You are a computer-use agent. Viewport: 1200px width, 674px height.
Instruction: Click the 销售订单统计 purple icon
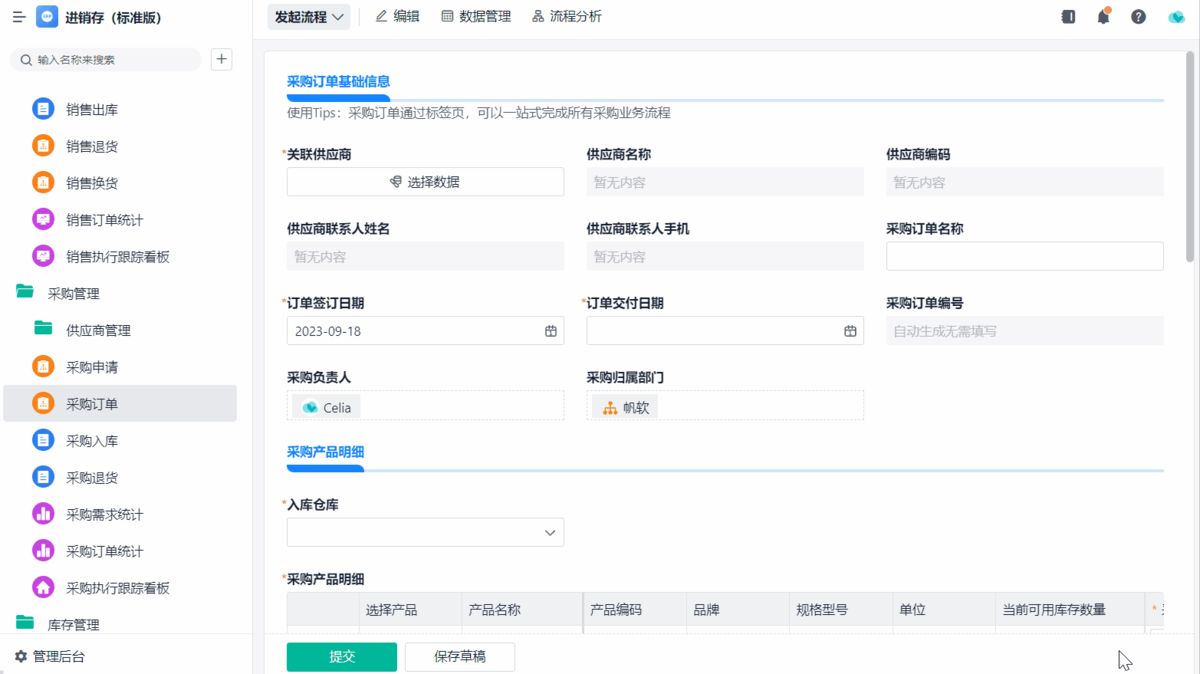tap(43, 220)
